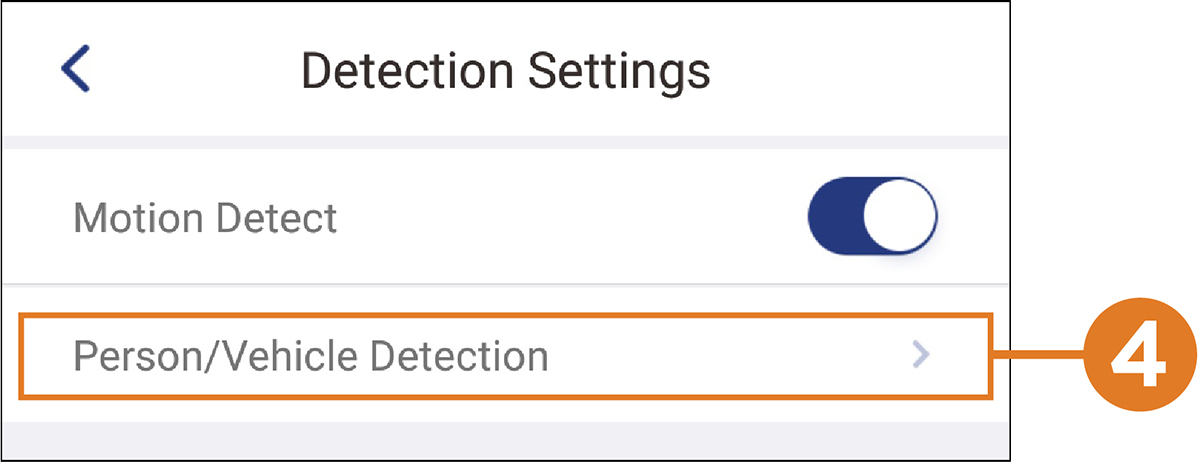Expand Person/Vehicle Detection via its right arrow
The height and width of the screenshot is (462, 1200).
pyautogui.click(x=921, y=355)
